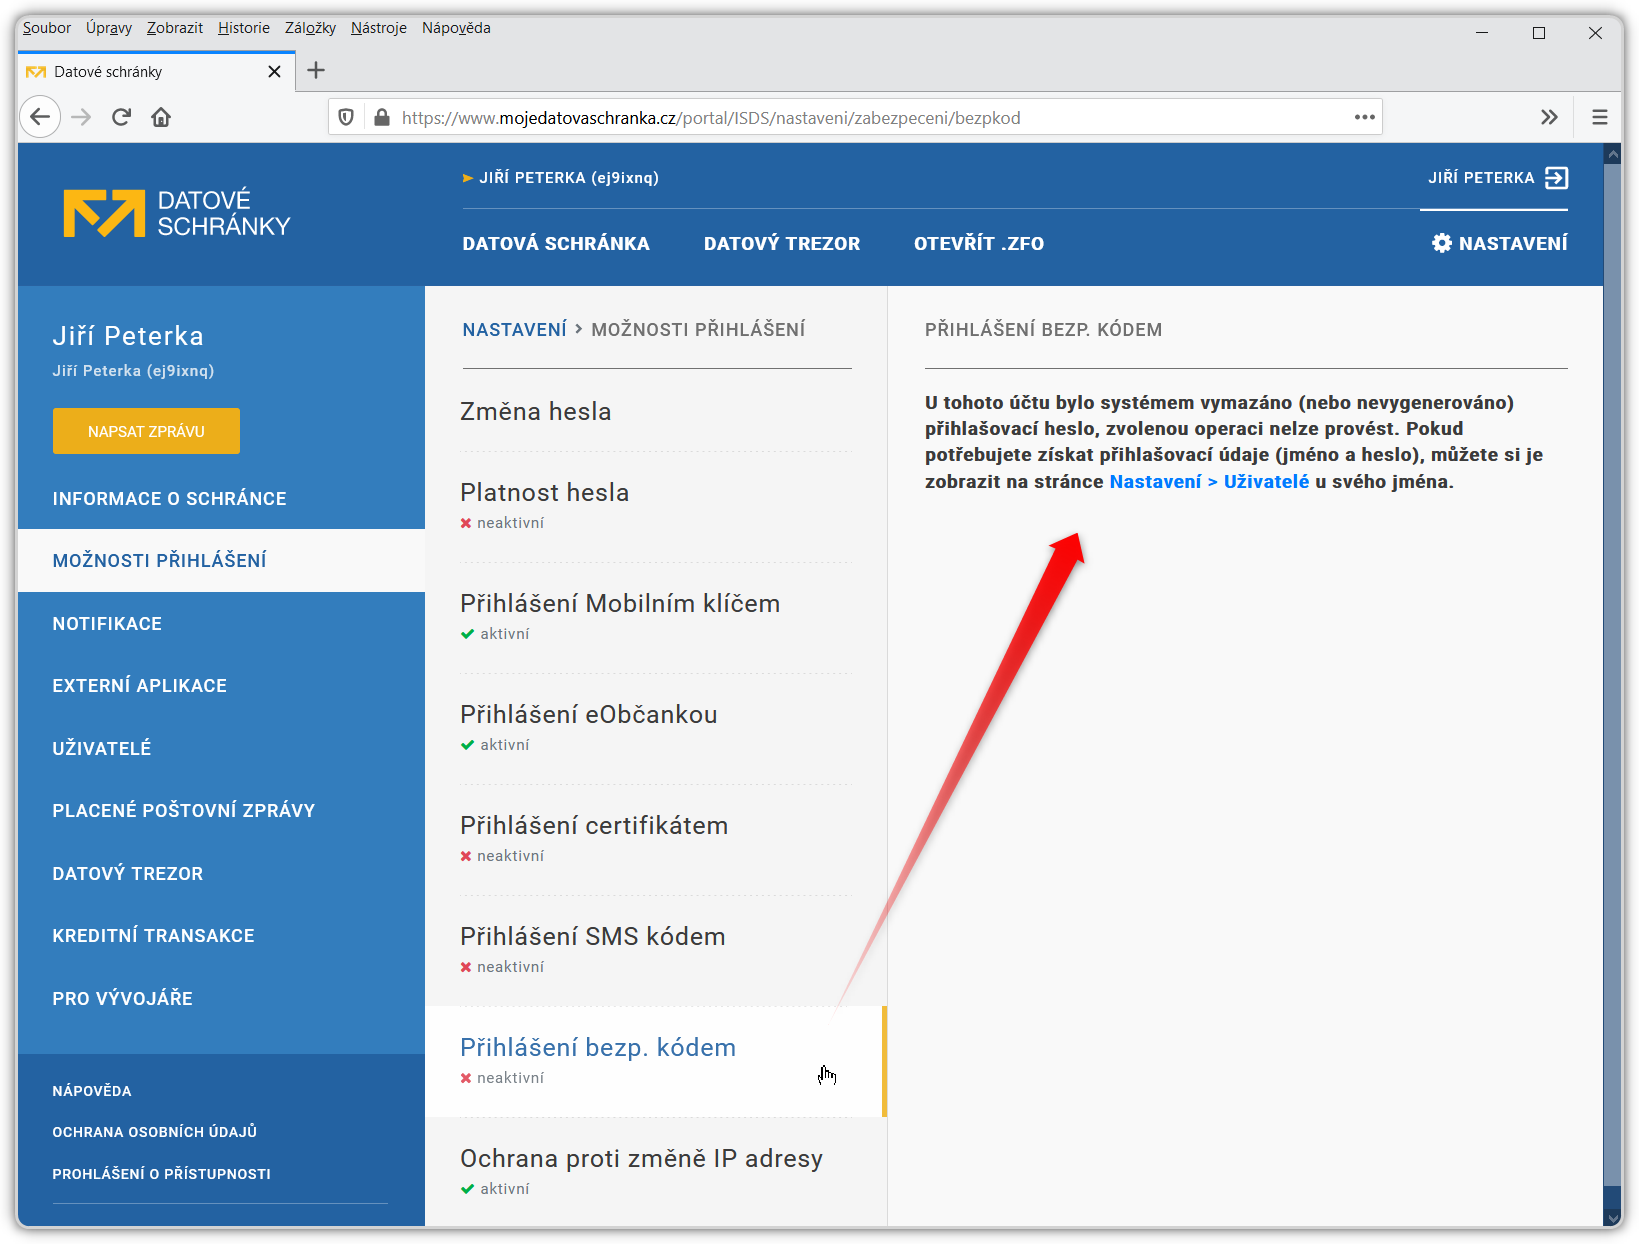Open page actions three-dot menu
Screen dimensions: 1639x1244
1364,117
